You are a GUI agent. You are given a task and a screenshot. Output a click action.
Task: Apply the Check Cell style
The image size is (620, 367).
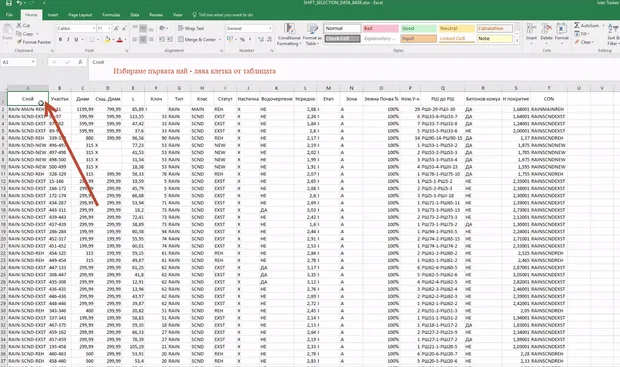[342, 39]
